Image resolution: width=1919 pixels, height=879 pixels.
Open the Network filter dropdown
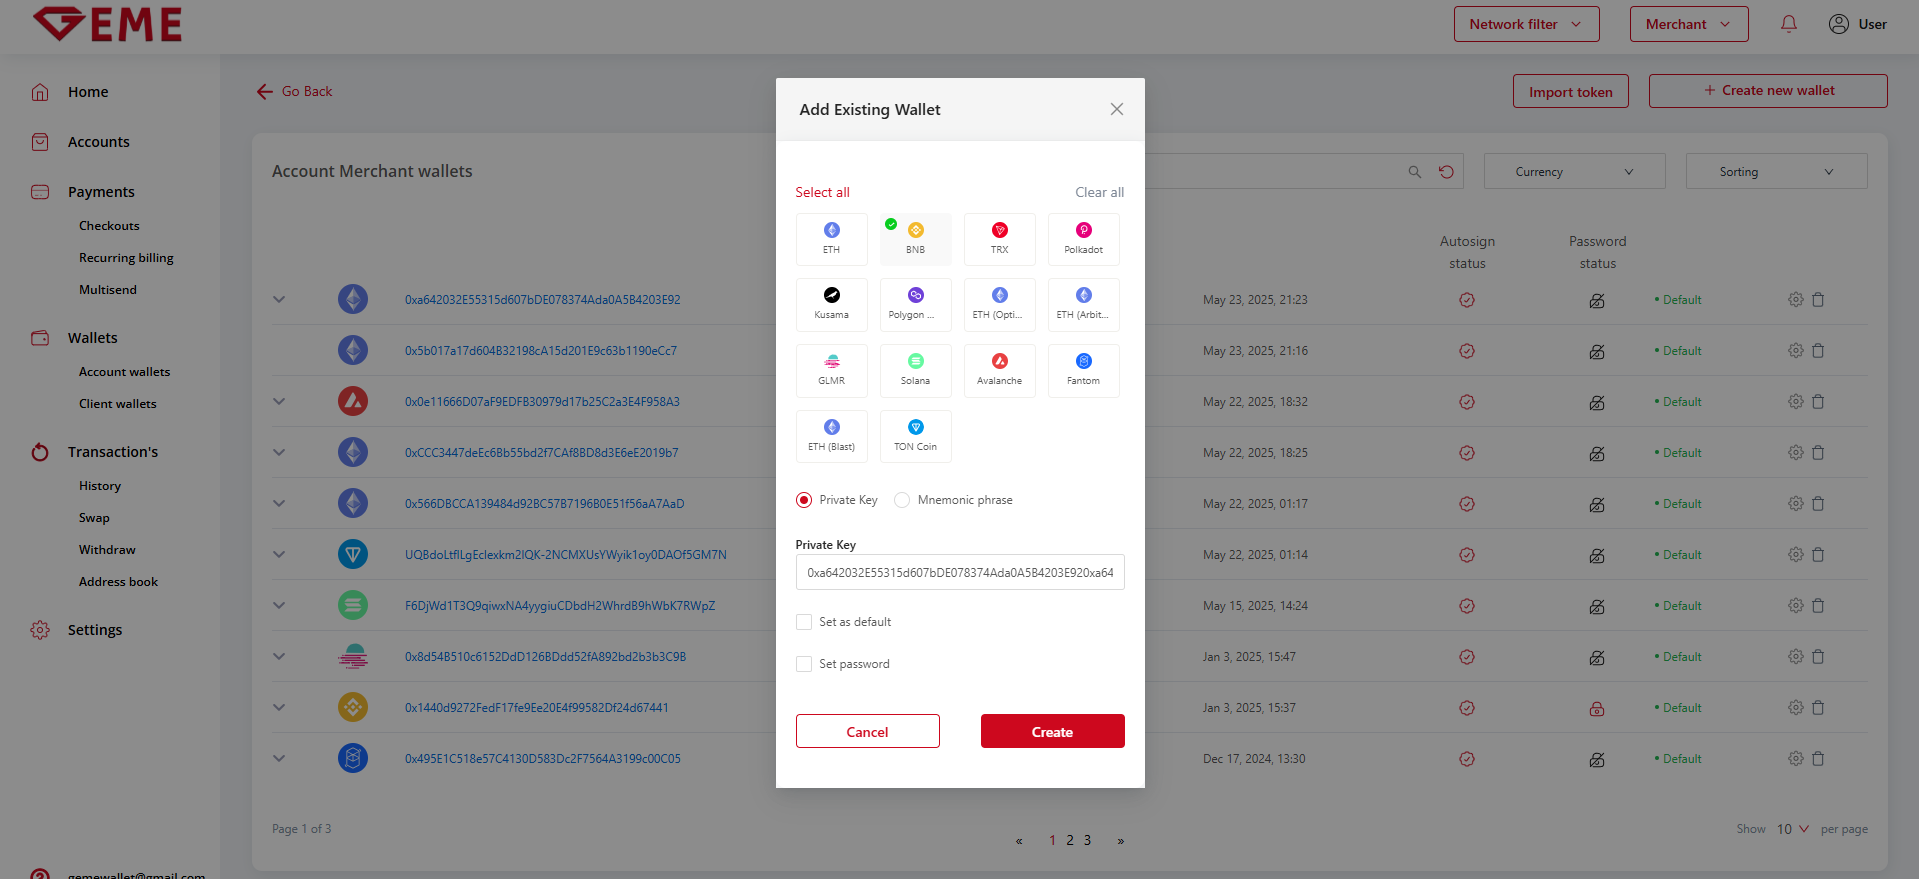click(x=1526, y=24)
